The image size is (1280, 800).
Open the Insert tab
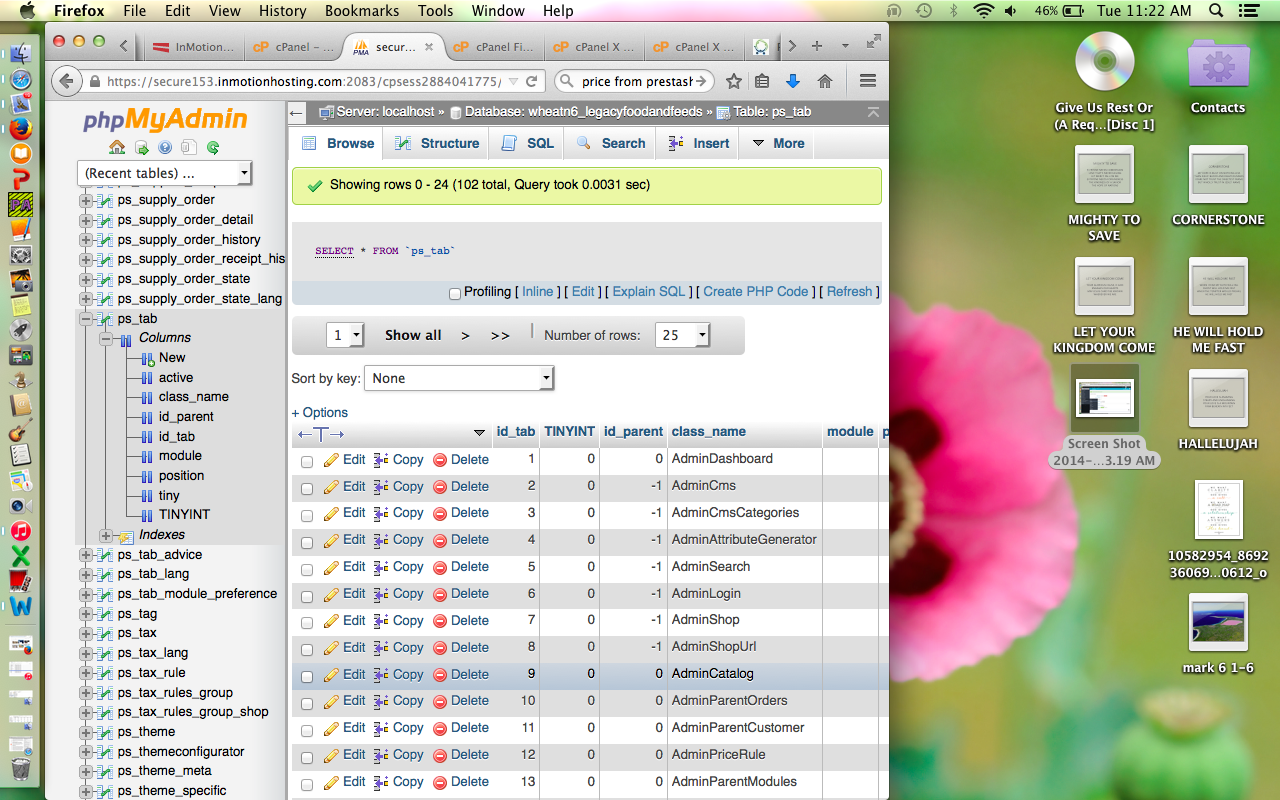click(699, 143)
